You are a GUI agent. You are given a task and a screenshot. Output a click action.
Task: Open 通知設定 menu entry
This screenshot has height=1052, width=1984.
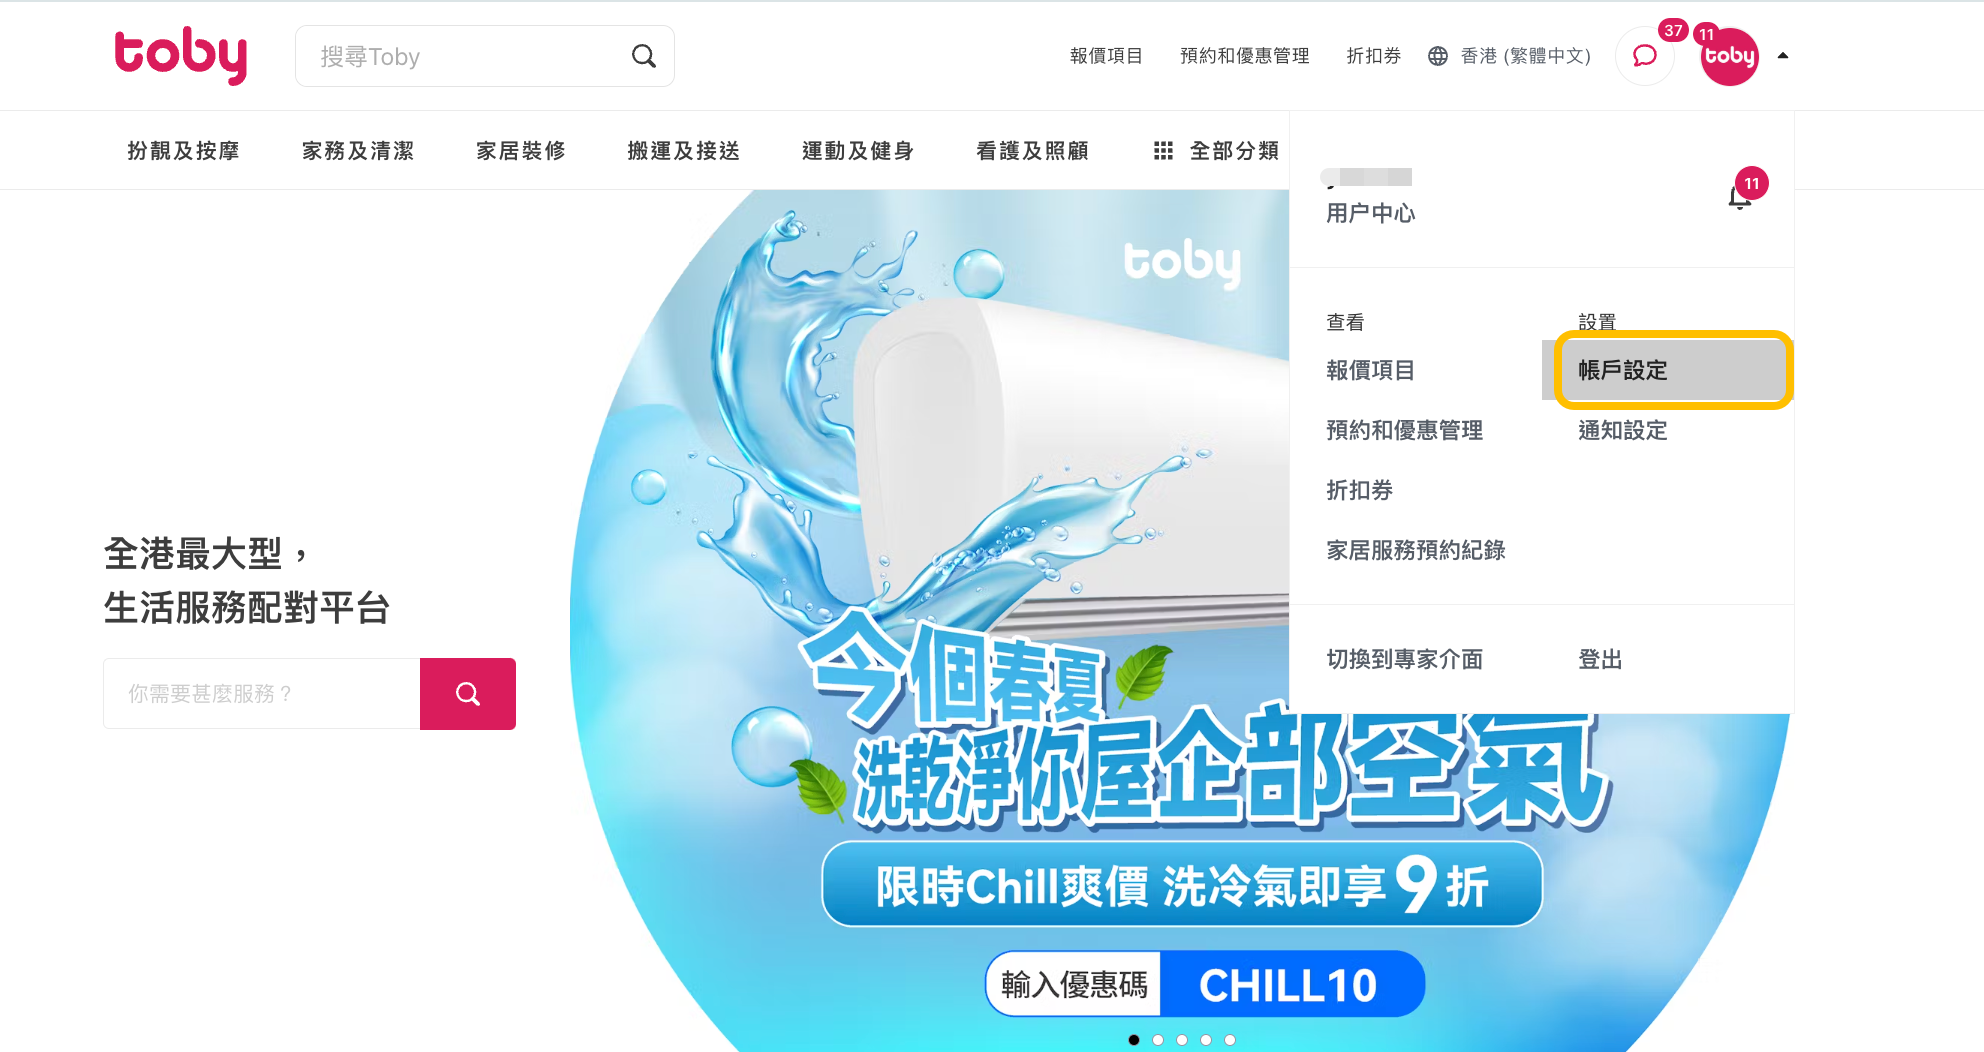(x=1622, y=430)
